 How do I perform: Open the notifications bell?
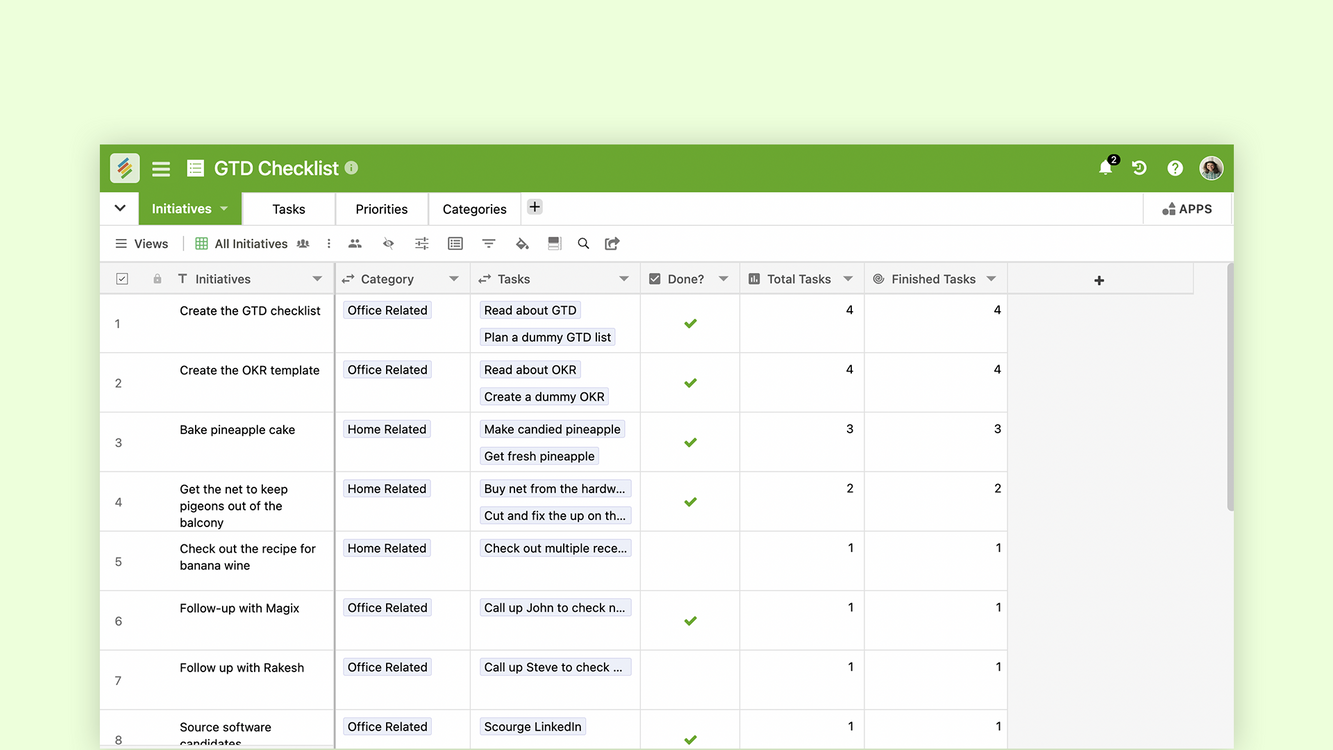pyautogui.click(x=1105, y=168)
